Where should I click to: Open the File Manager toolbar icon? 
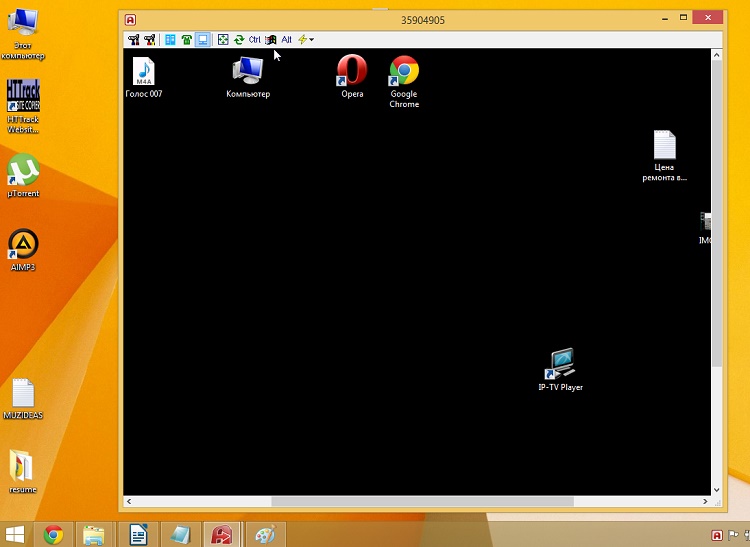pos(170,40)
